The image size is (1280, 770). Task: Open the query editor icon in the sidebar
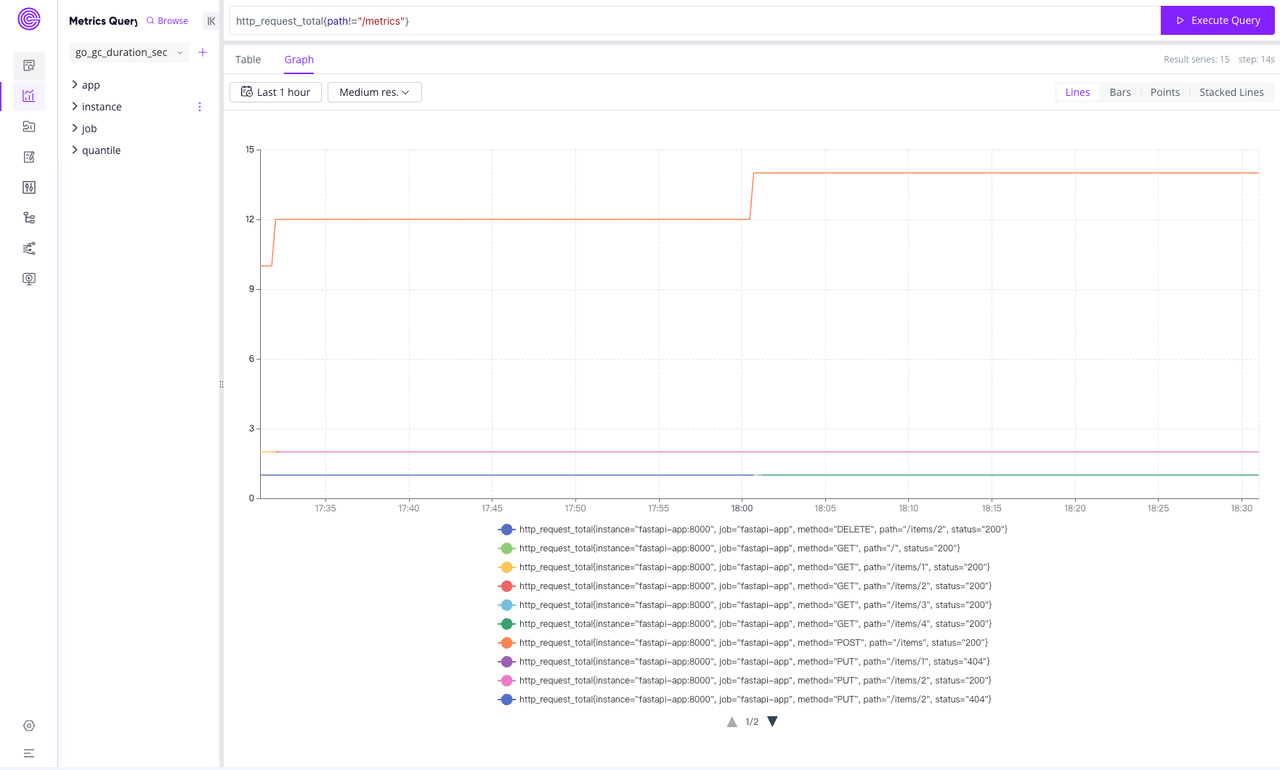click(x=29, y=156)
